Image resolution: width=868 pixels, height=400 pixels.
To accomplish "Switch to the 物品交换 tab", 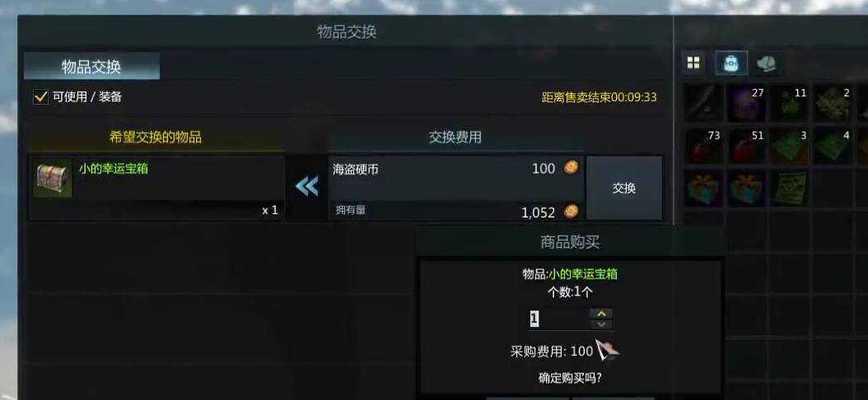I will (x=92, y=66).
